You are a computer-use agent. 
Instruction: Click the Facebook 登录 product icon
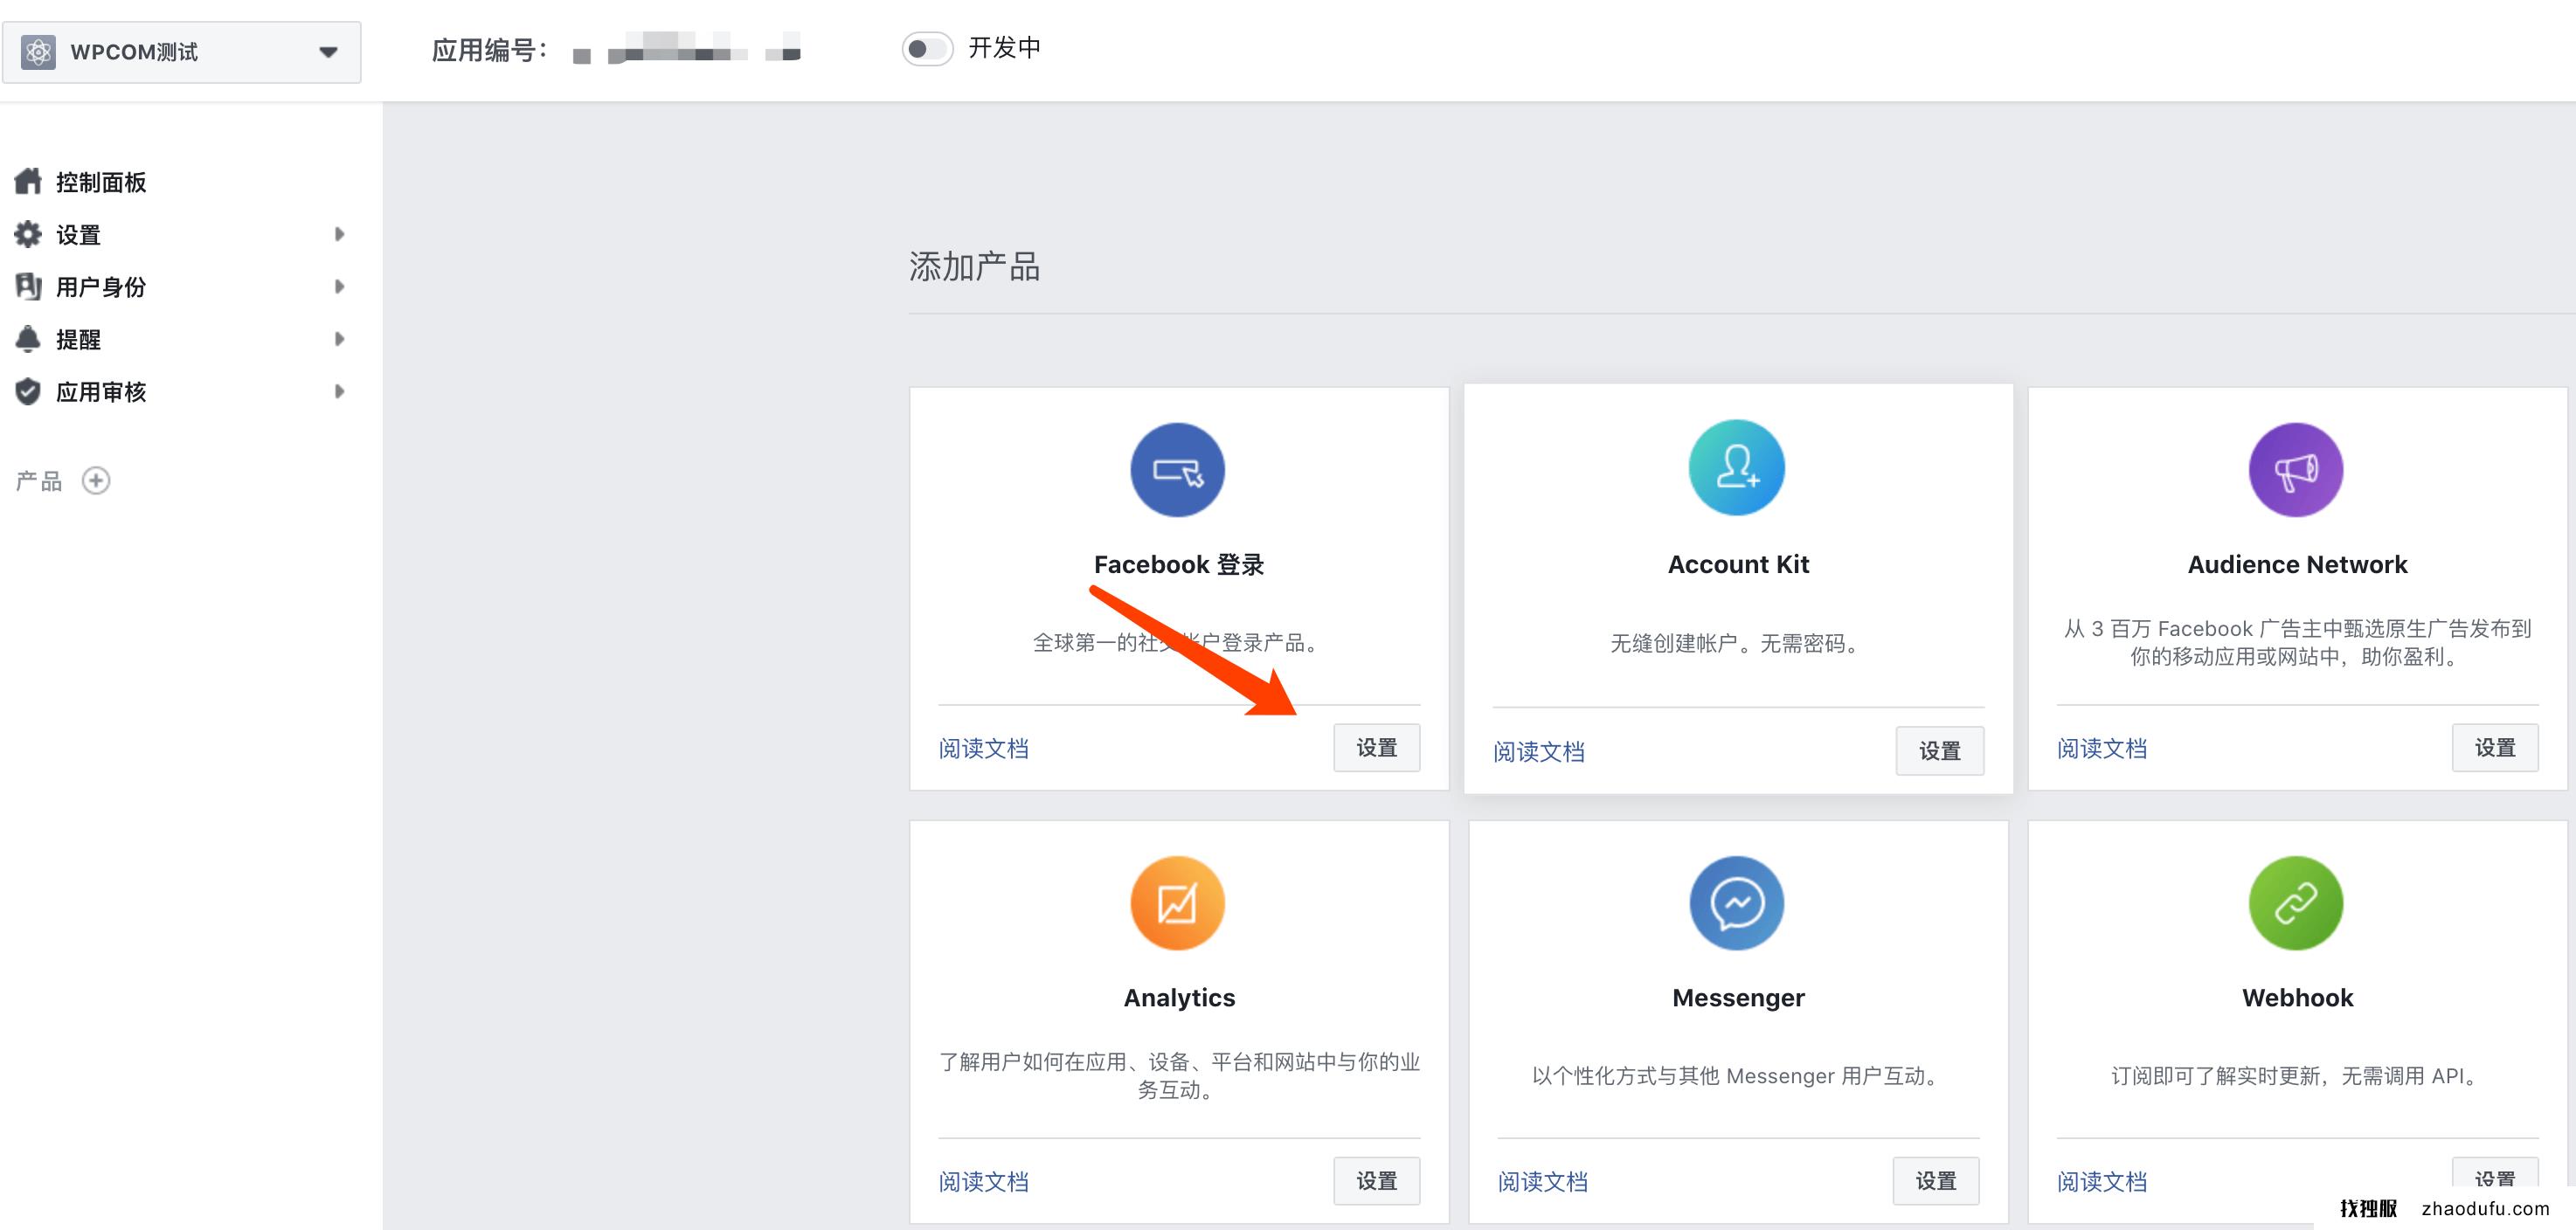coord(1177,470)
